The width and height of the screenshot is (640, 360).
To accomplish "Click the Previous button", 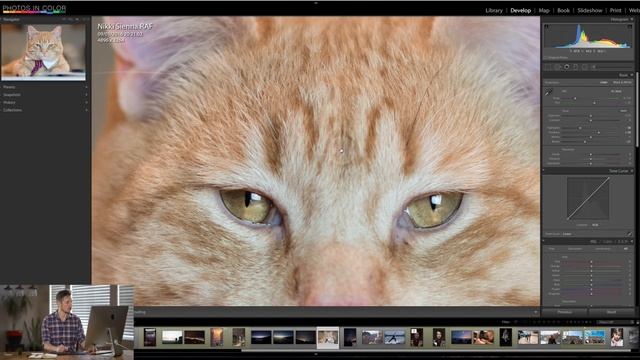I will tap(564, 312).
